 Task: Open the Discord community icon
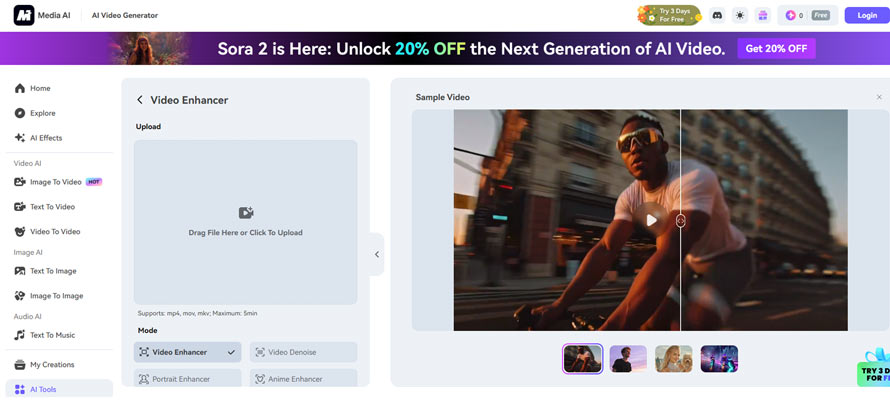pos(716,15)
